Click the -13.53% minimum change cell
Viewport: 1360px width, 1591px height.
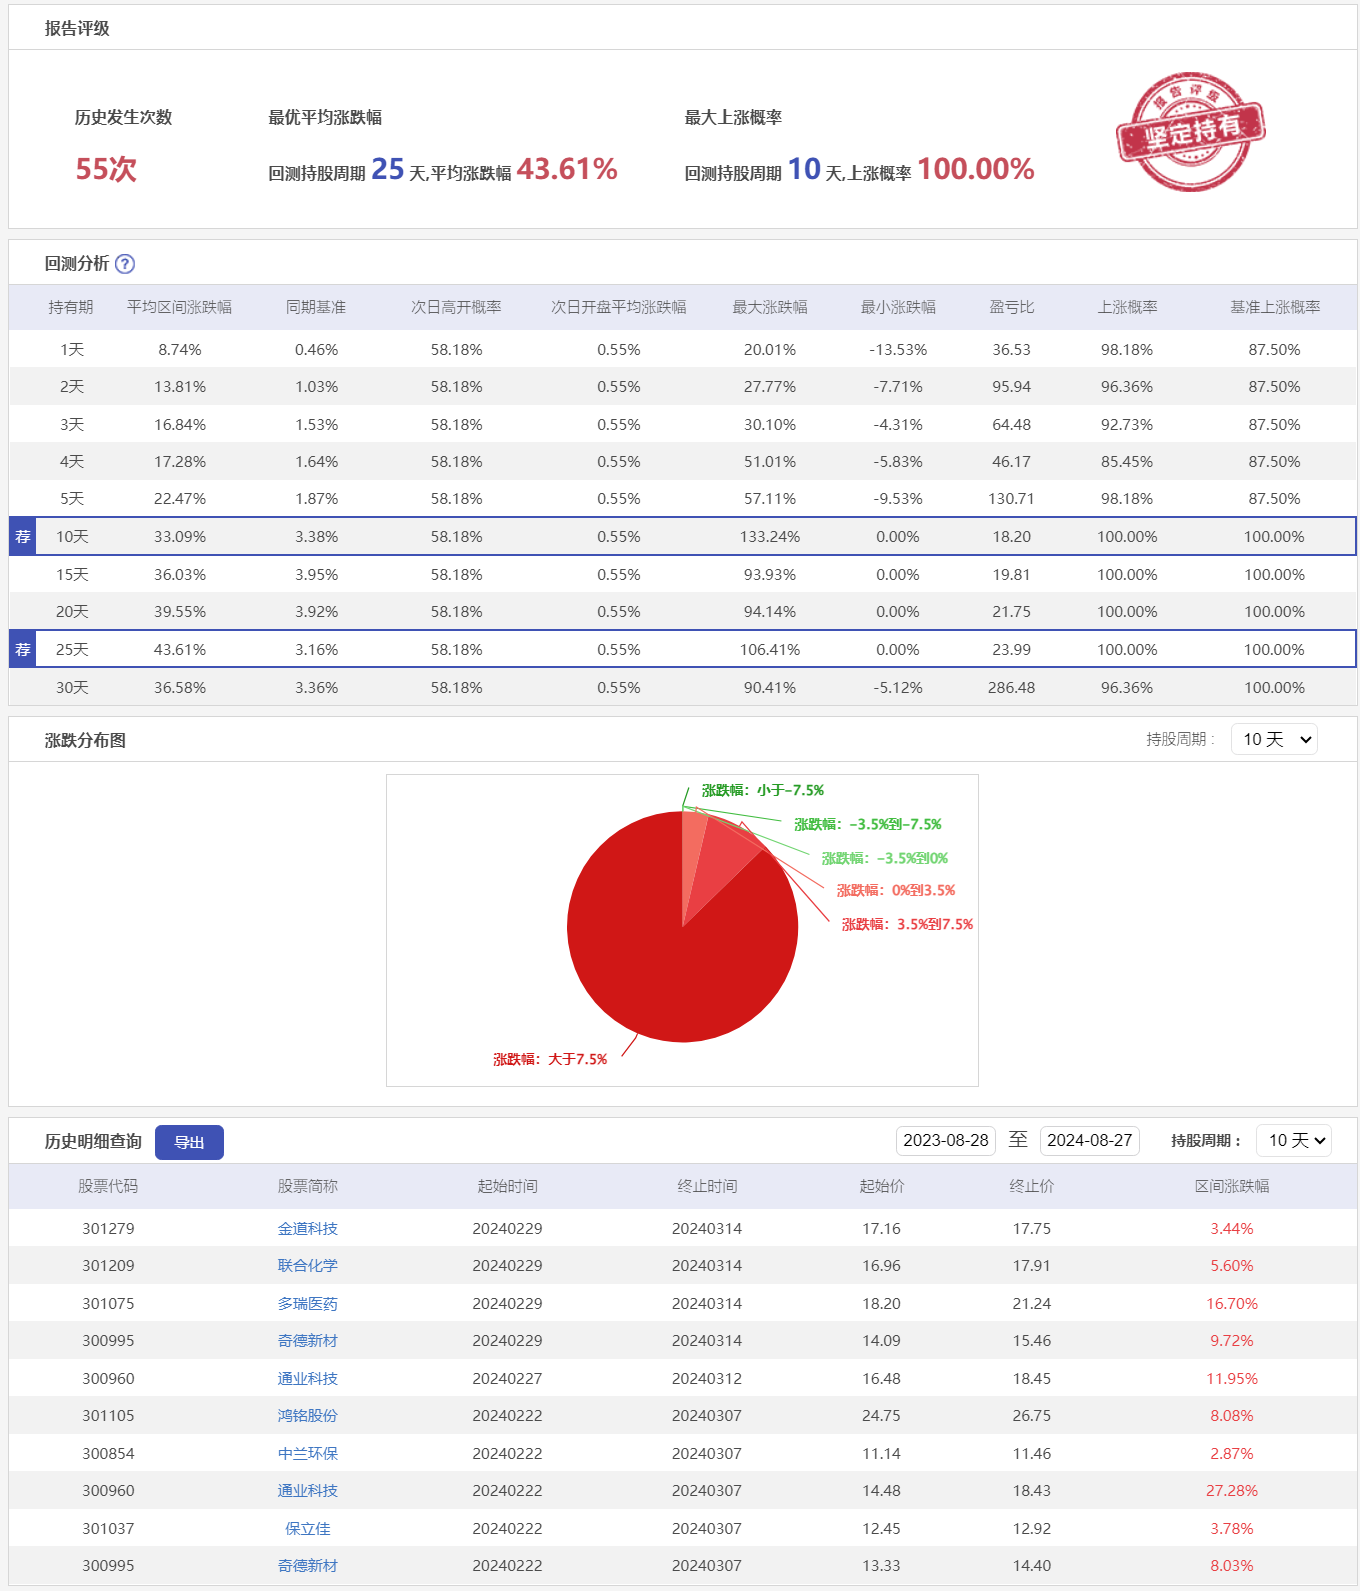[x=898, y=350]
